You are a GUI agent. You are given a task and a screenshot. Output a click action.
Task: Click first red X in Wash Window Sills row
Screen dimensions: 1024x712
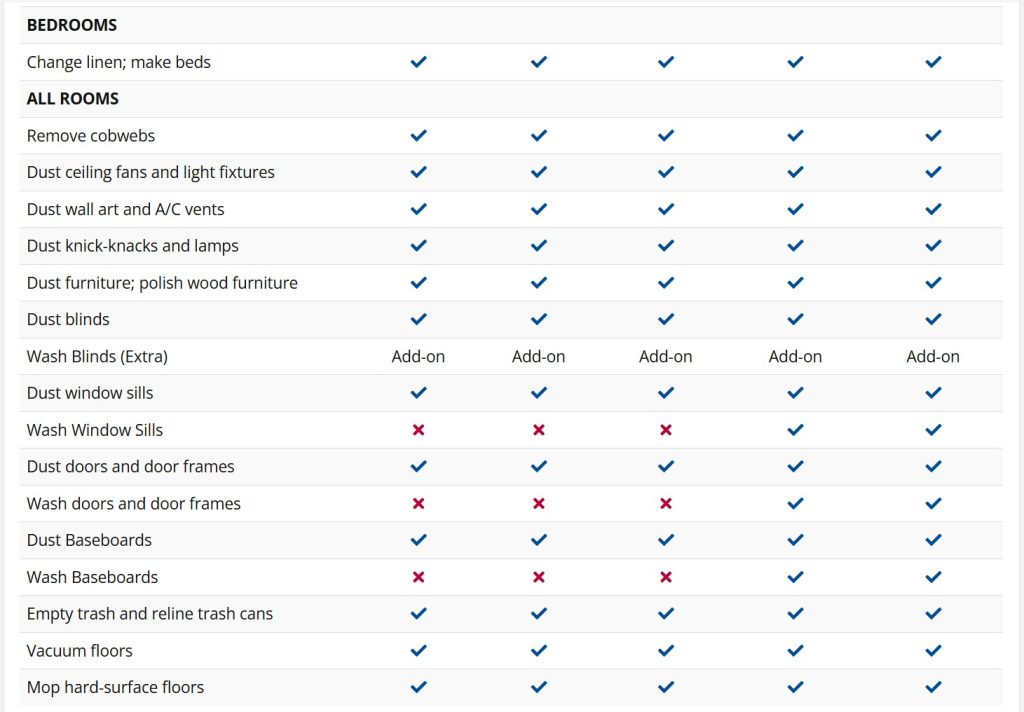pyautogui.click(x=418, y=430)
